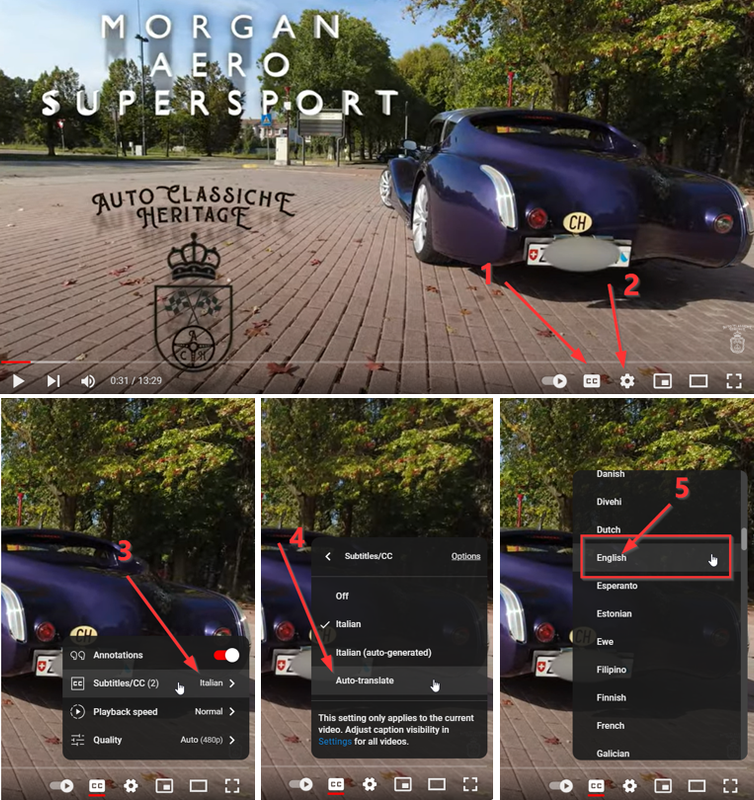Image resolution: width=754 pixels, height=800 pixels.
Task: Select English in the language list
Action: [657, 558]
